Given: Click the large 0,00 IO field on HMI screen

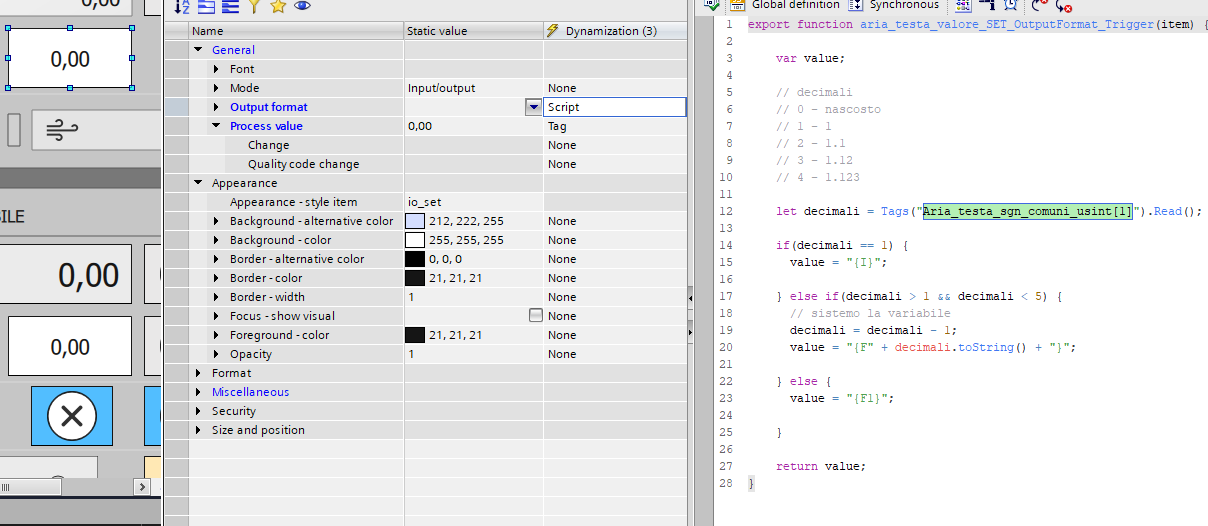Looking at the screenshot, I should [68, 274].
